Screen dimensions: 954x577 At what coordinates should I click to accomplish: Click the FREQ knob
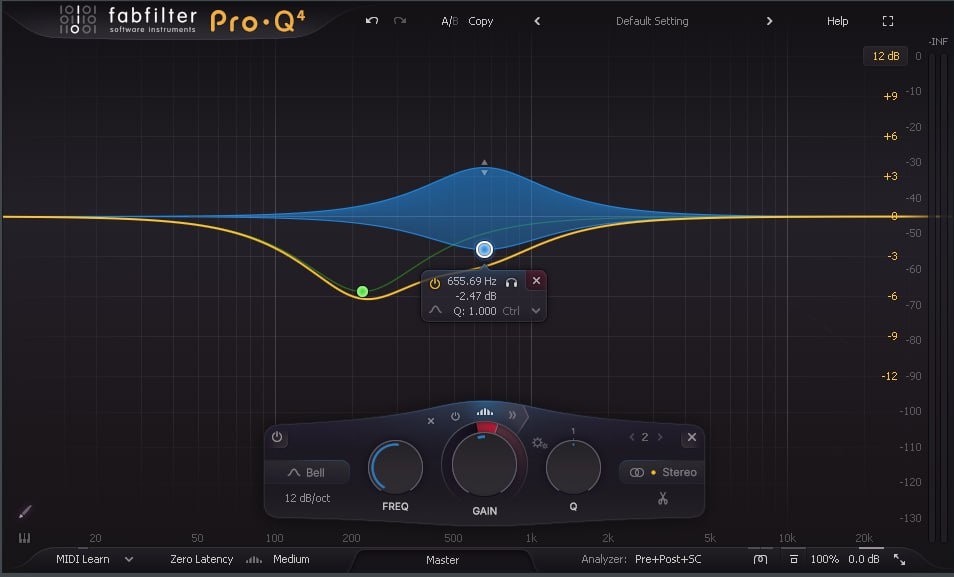pos(395,467)
